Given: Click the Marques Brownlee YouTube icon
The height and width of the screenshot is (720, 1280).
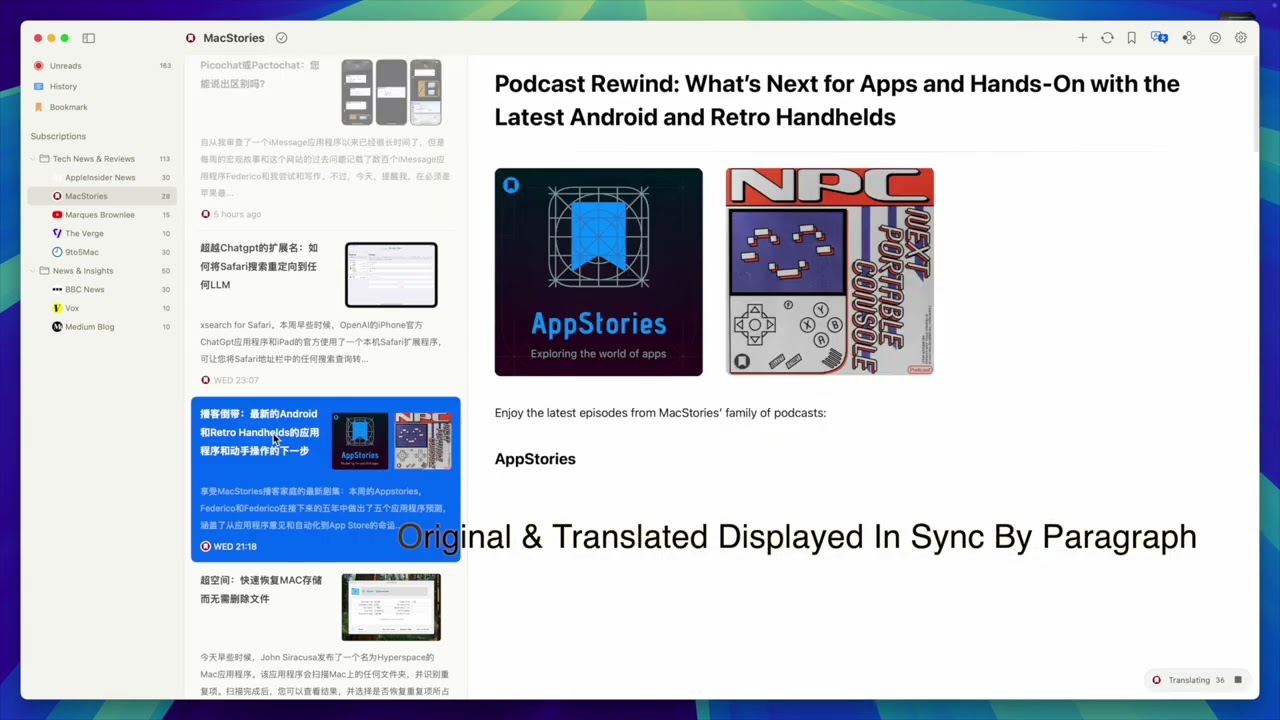Looking at the screenshot, I should click(57, 215).
